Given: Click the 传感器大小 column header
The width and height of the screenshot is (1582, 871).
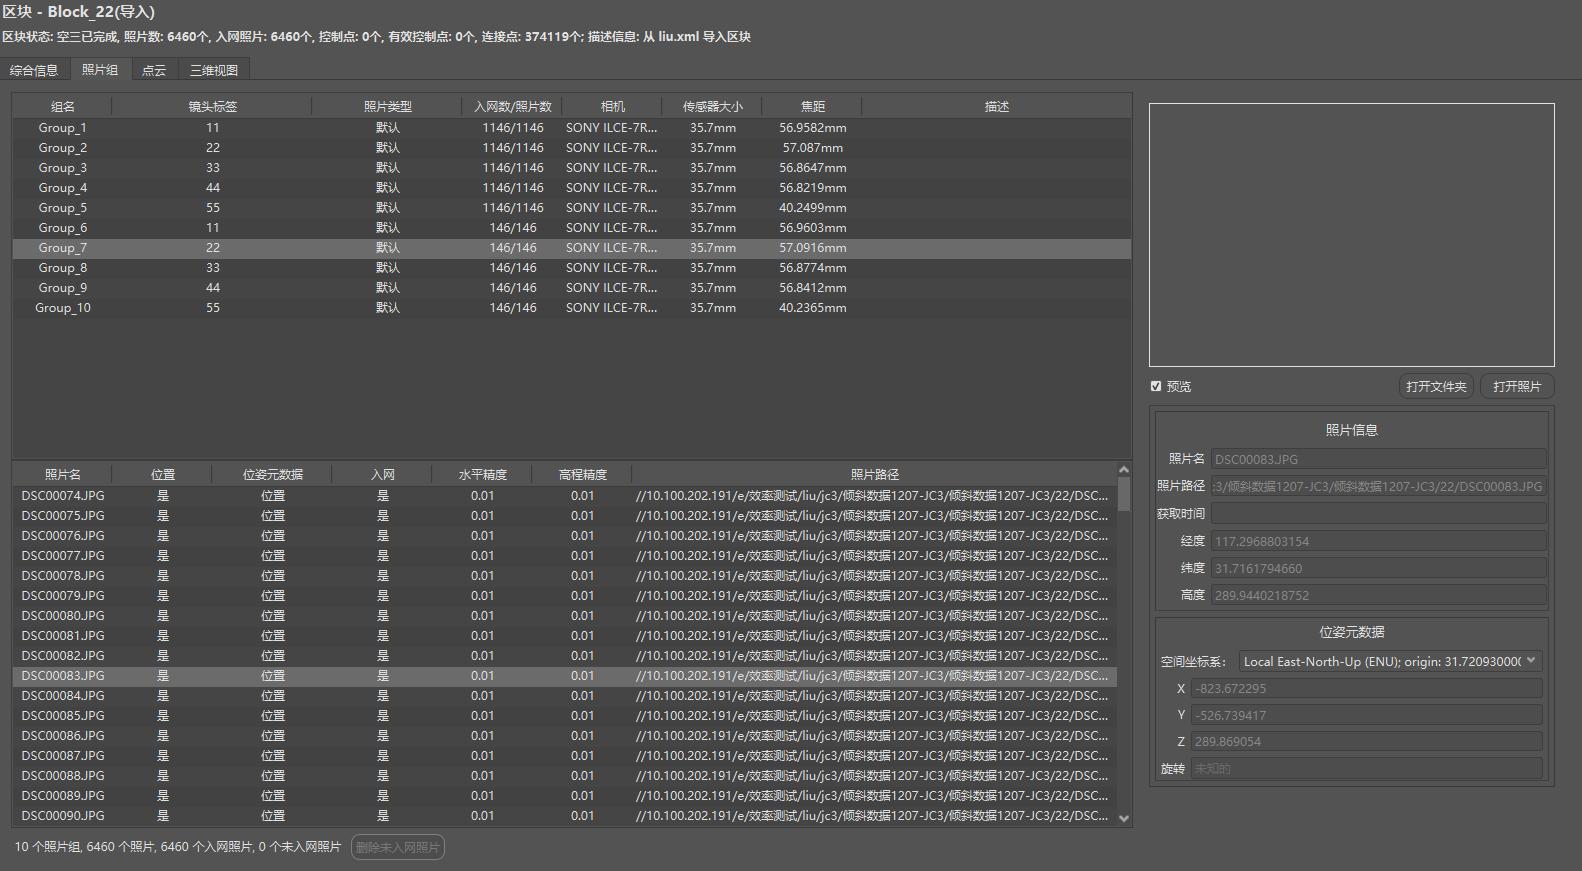Looking at the screenshot, I should [712, 106].
